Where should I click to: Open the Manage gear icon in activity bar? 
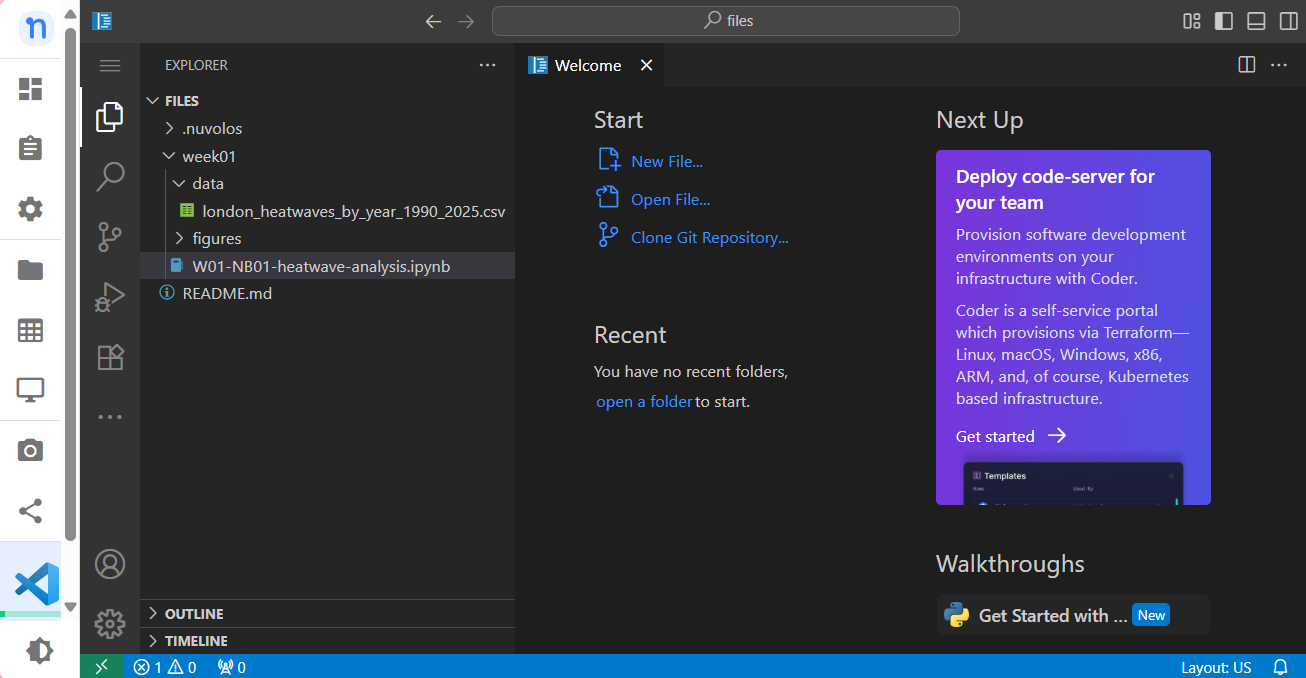[110, 624]
